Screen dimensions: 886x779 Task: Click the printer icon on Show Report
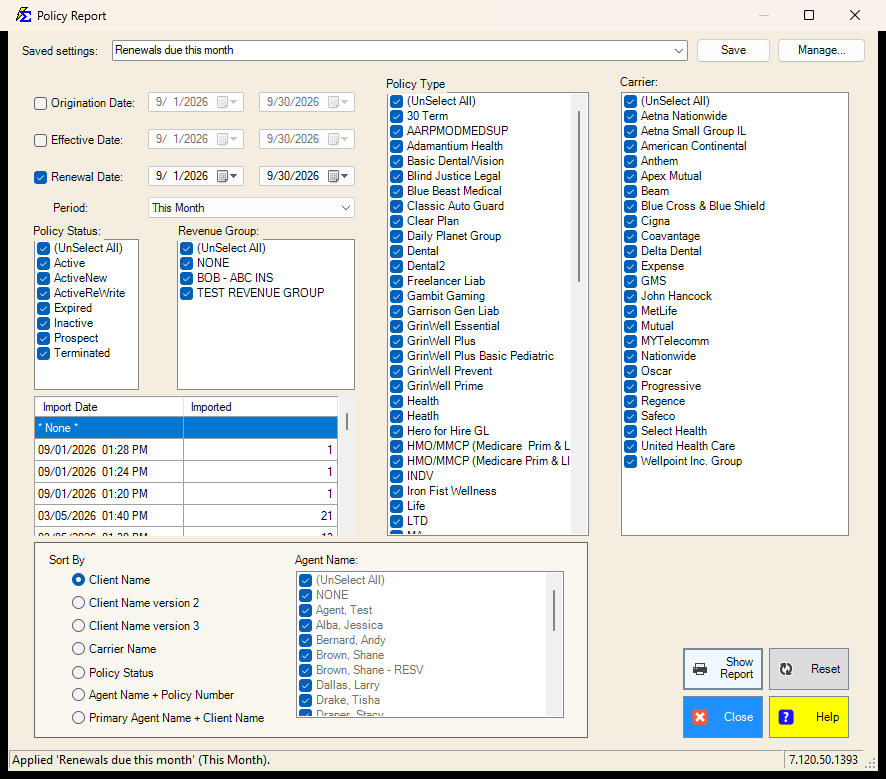(700, 669)
